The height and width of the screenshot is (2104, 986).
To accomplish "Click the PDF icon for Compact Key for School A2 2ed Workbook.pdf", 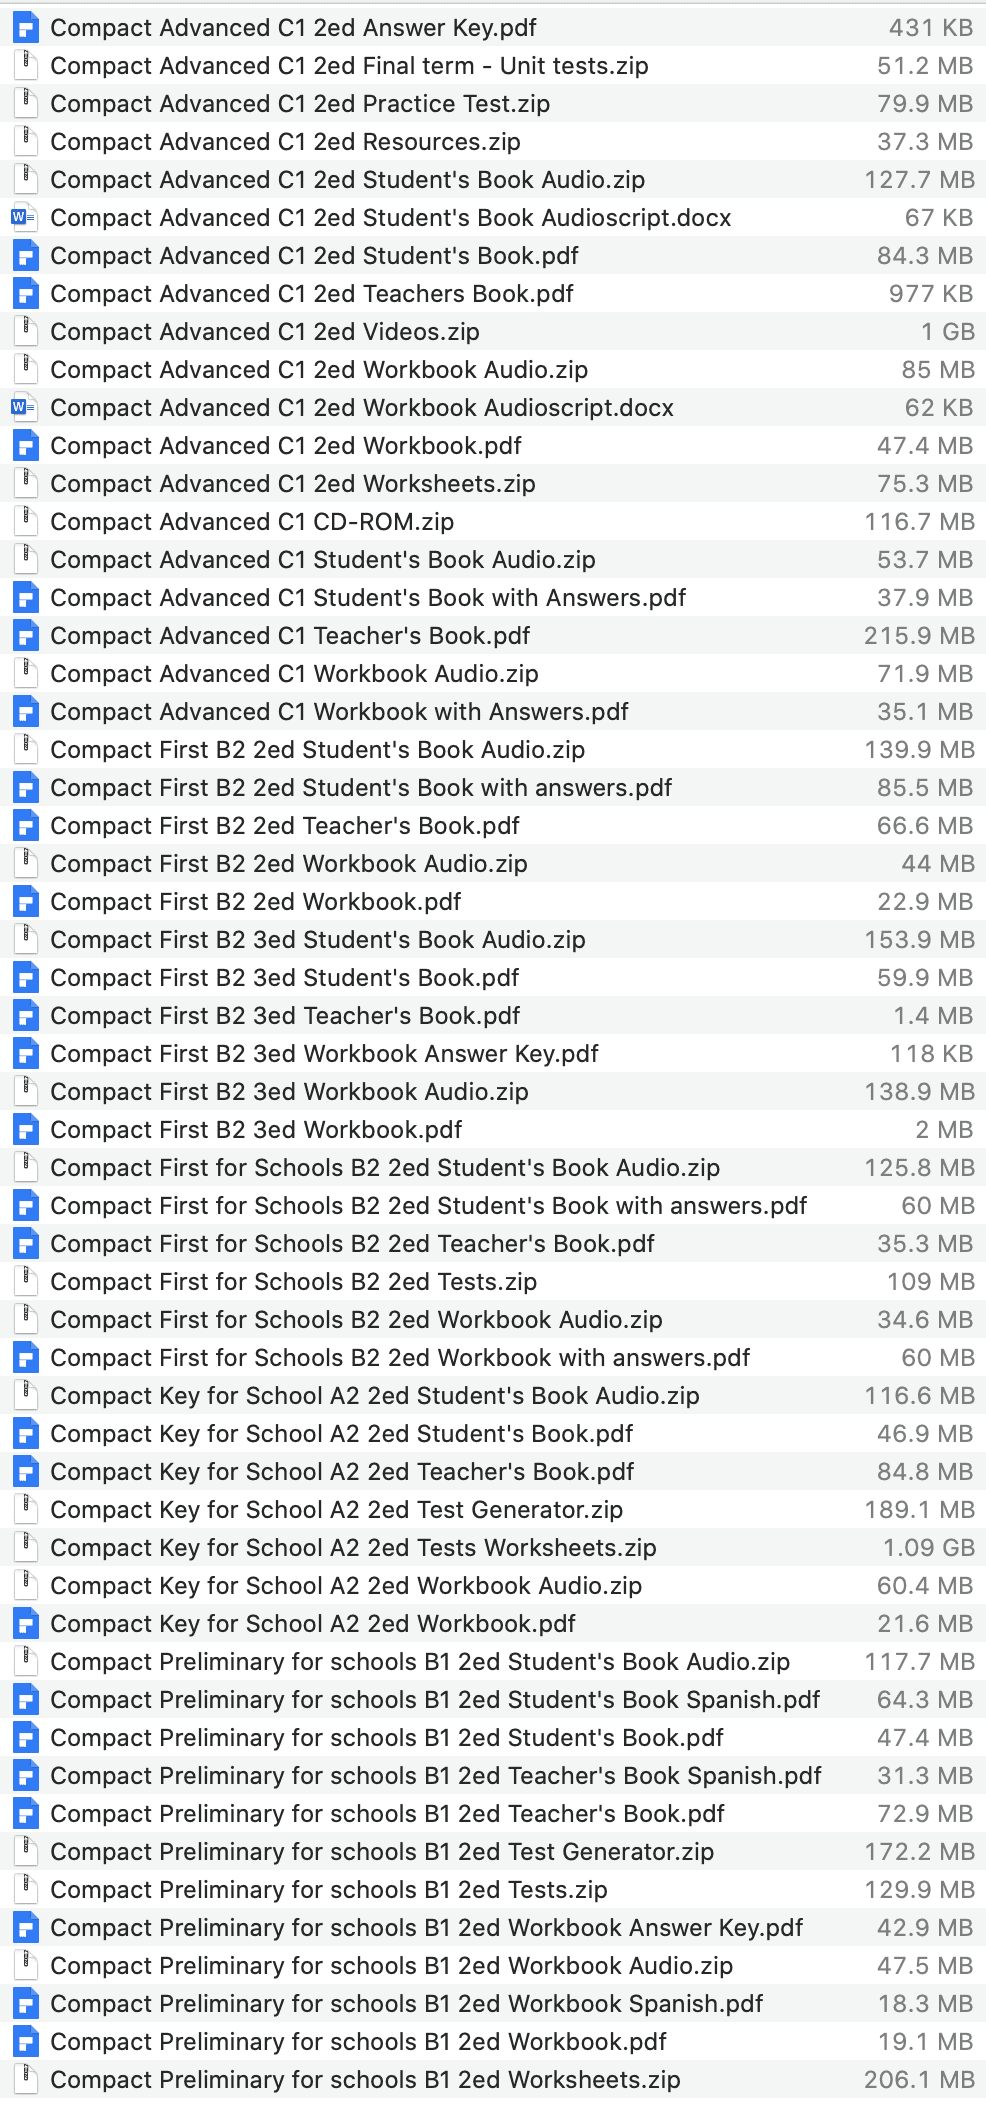I will click(25, 1624).
